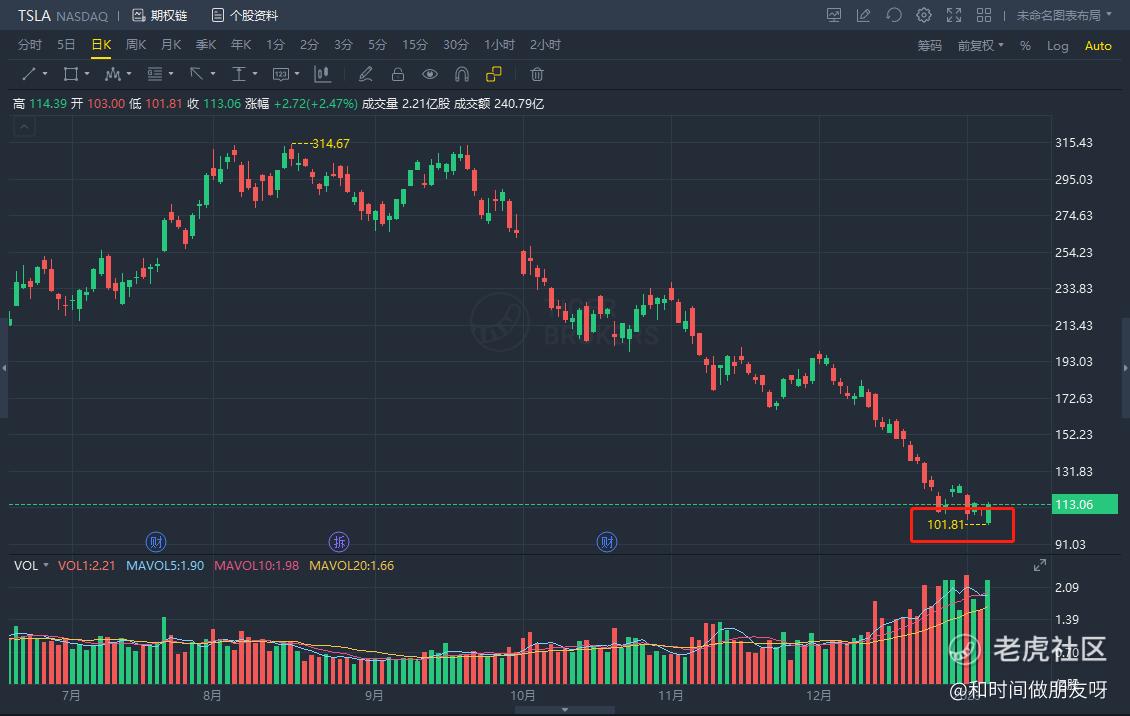Select the wave pattern drawing tool
The width and height of the screenshot is (1130, 716).
point(112,74)
